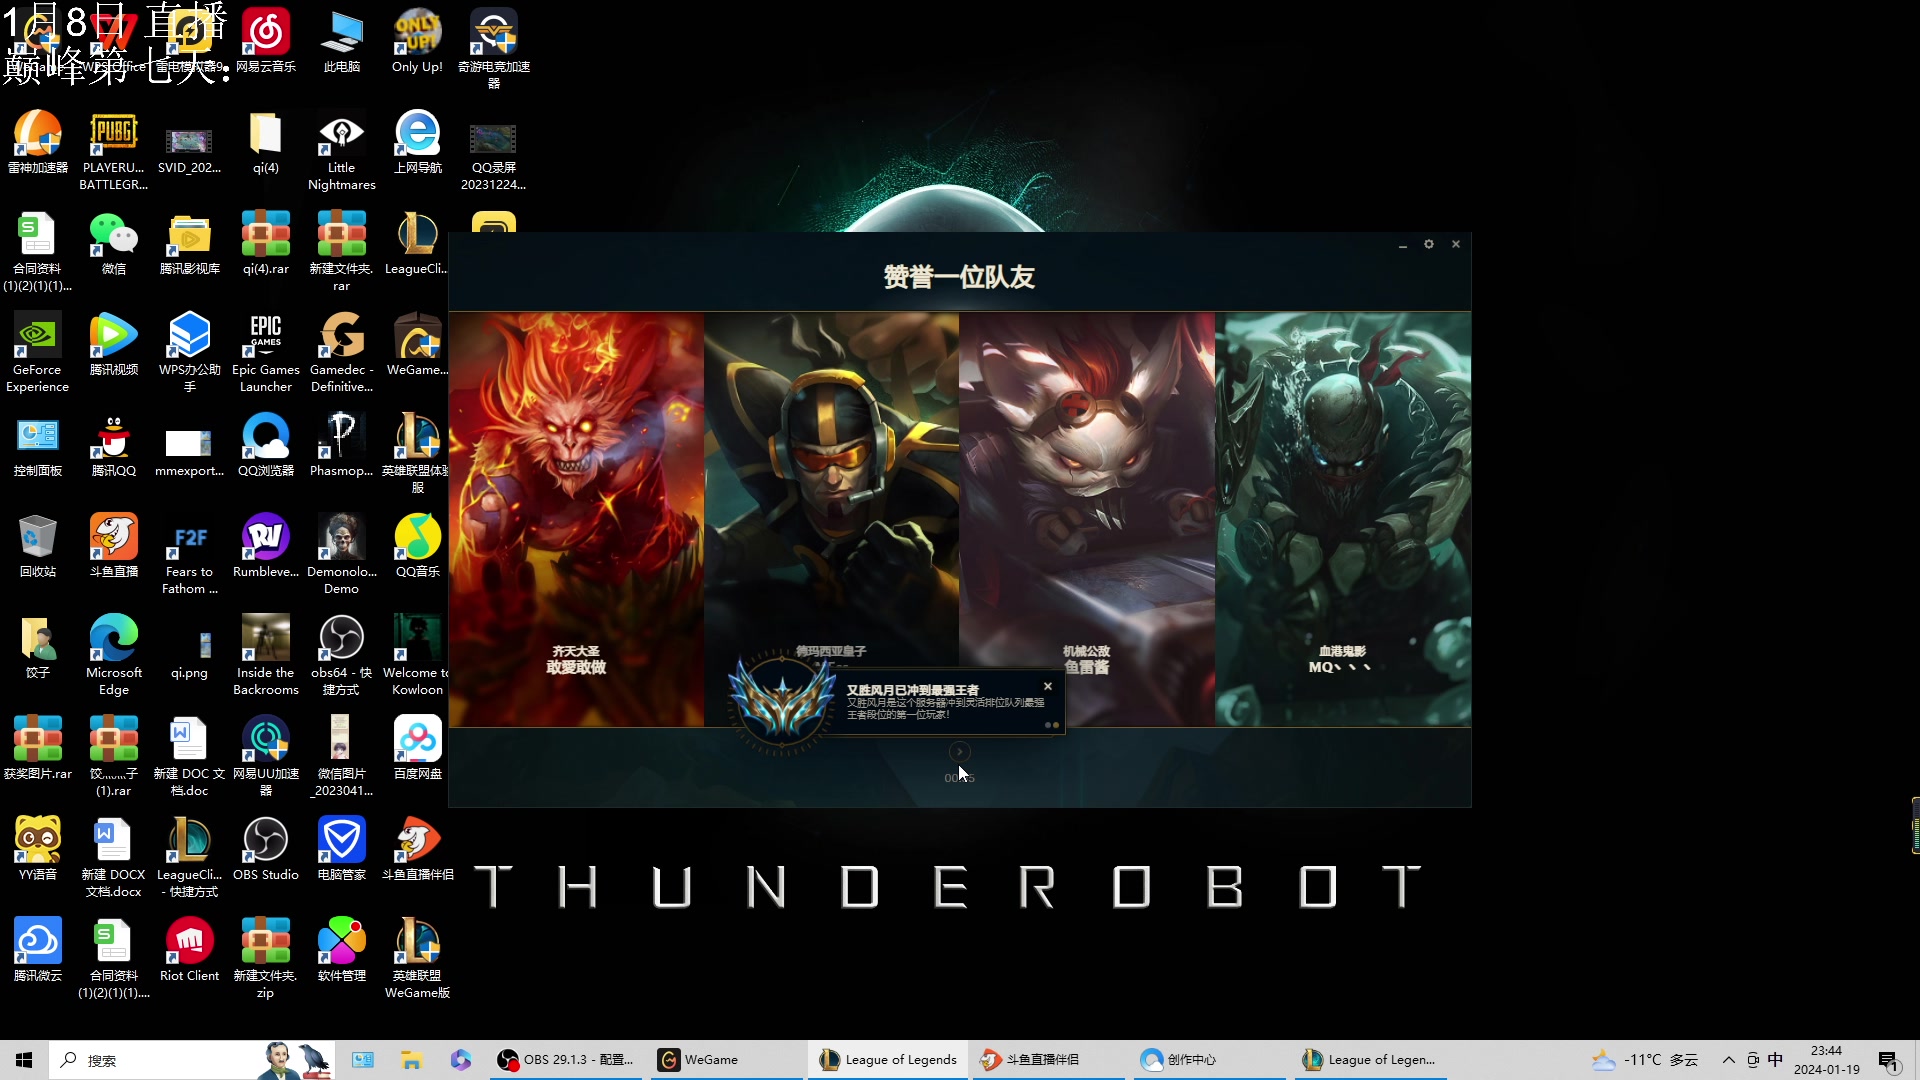Open 腾讯微云 desktop icon
Image resolution: width=1920 pixels, height=1080 pixels.
click(x=38, y=951)
